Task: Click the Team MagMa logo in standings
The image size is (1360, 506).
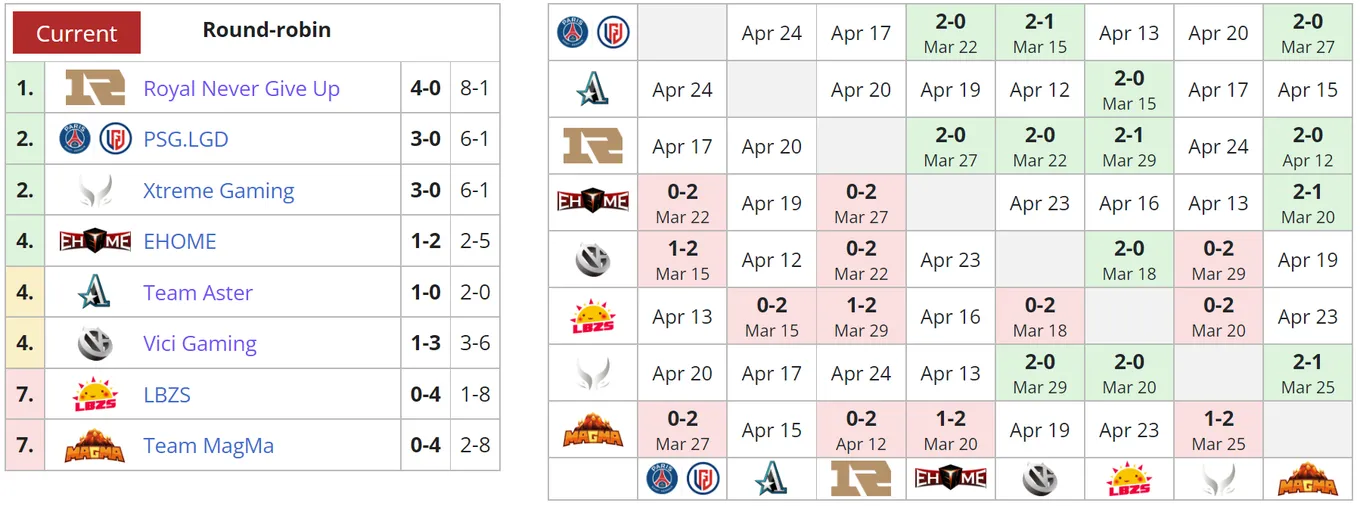Action: [x=95, y=446]
